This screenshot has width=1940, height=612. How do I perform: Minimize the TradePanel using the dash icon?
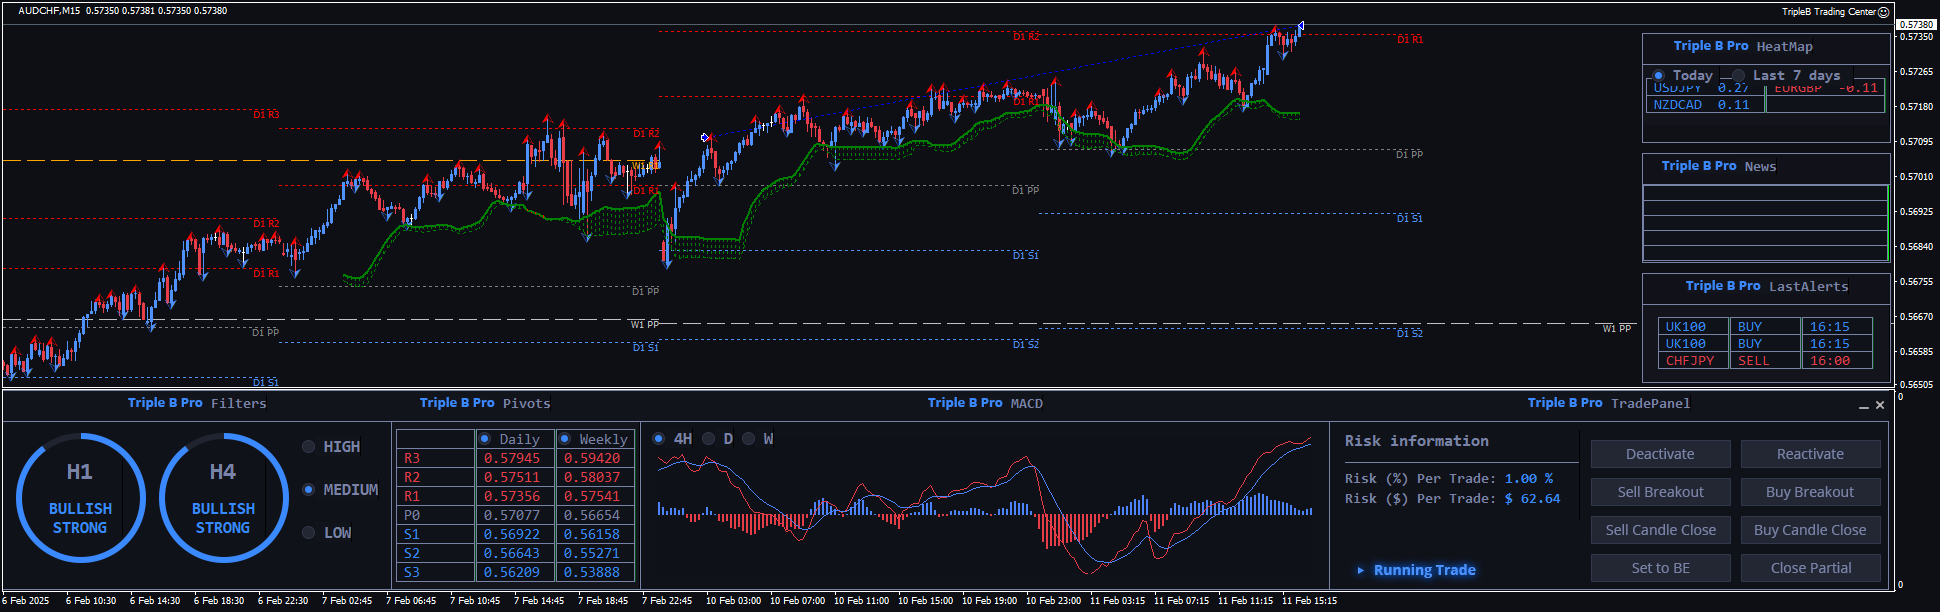(1864, 406)
